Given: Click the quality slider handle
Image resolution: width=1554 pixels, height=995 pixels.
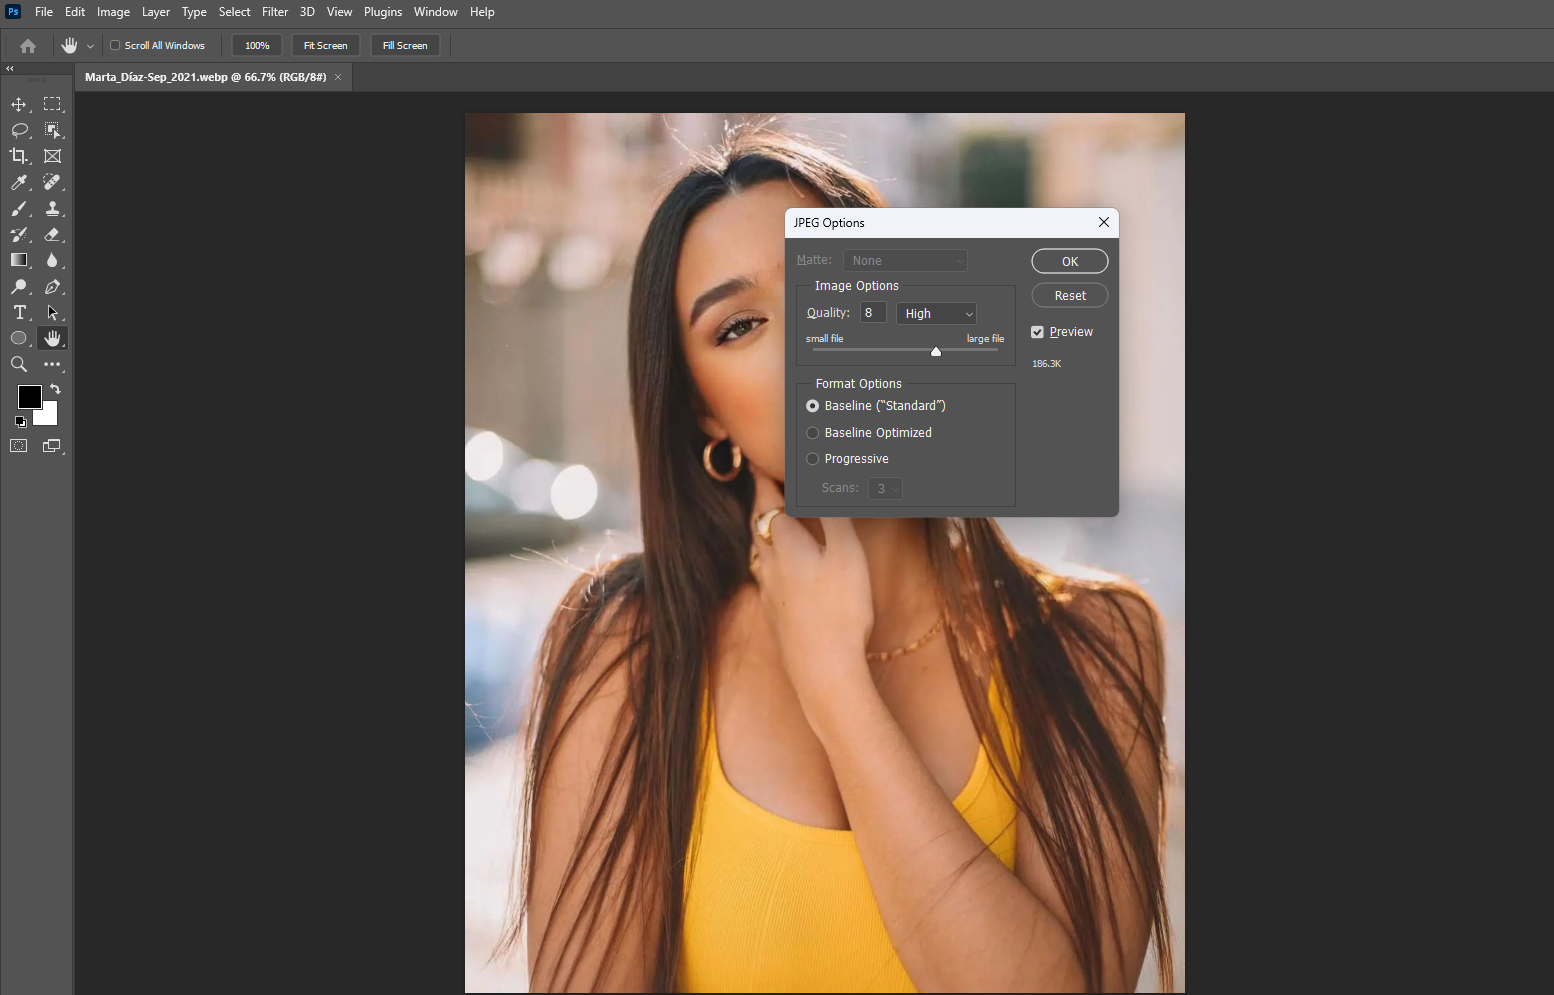Looking at the screenshot, I should pos(936,351).
